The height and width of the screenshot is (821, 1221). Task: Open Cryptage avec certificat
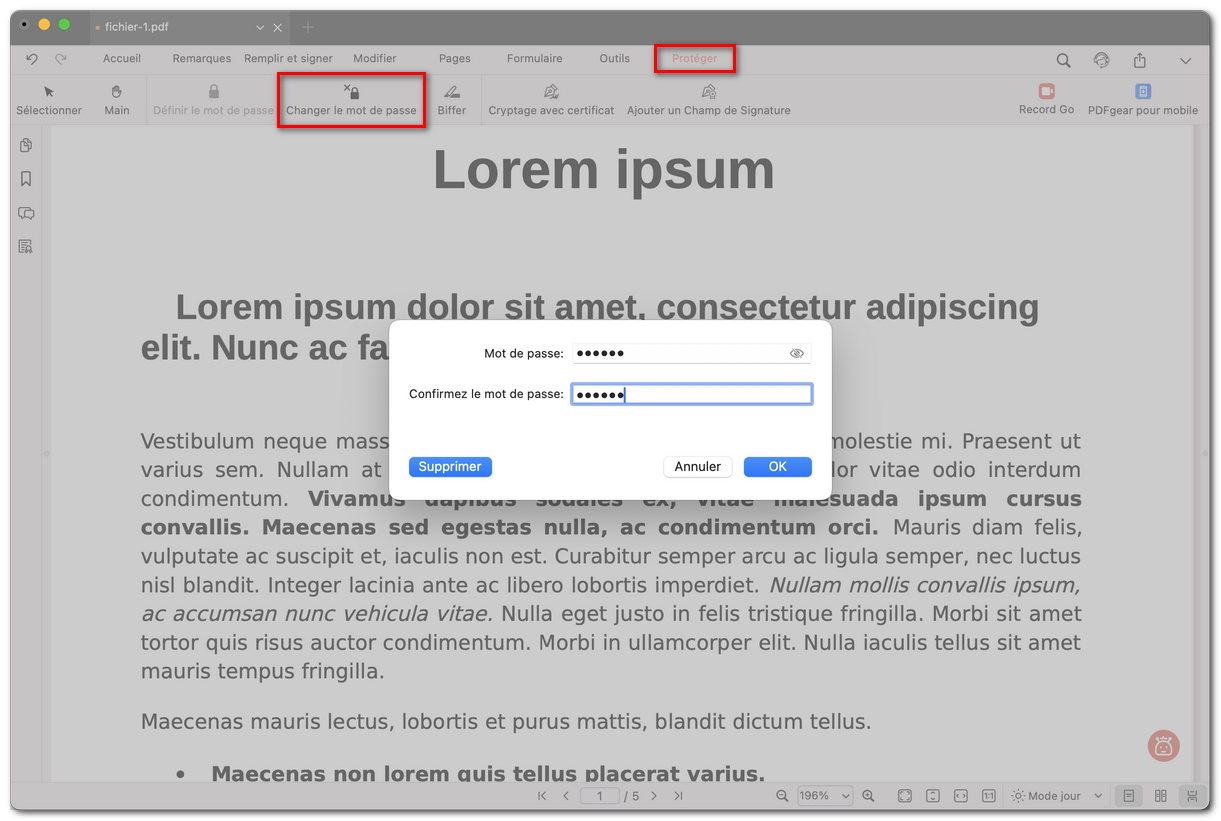coord(551,99)
